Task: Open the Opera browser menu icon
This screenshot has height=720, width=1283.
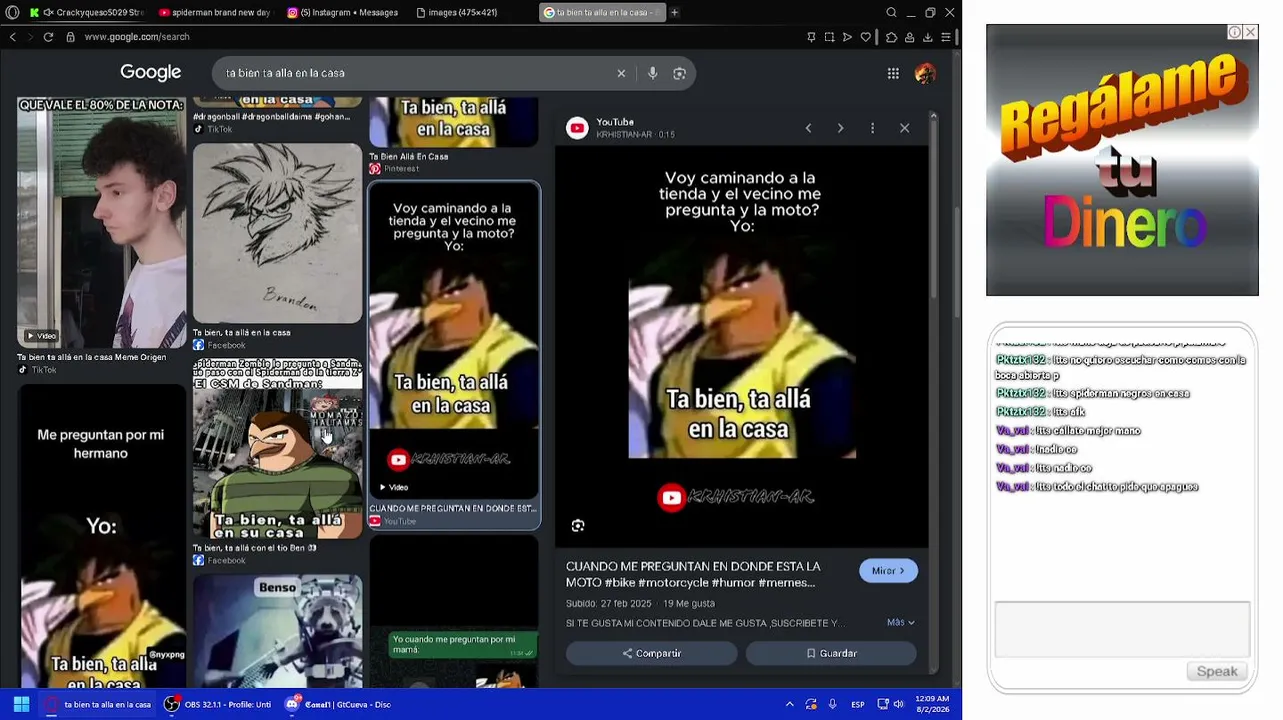Action: pos(12,13)
